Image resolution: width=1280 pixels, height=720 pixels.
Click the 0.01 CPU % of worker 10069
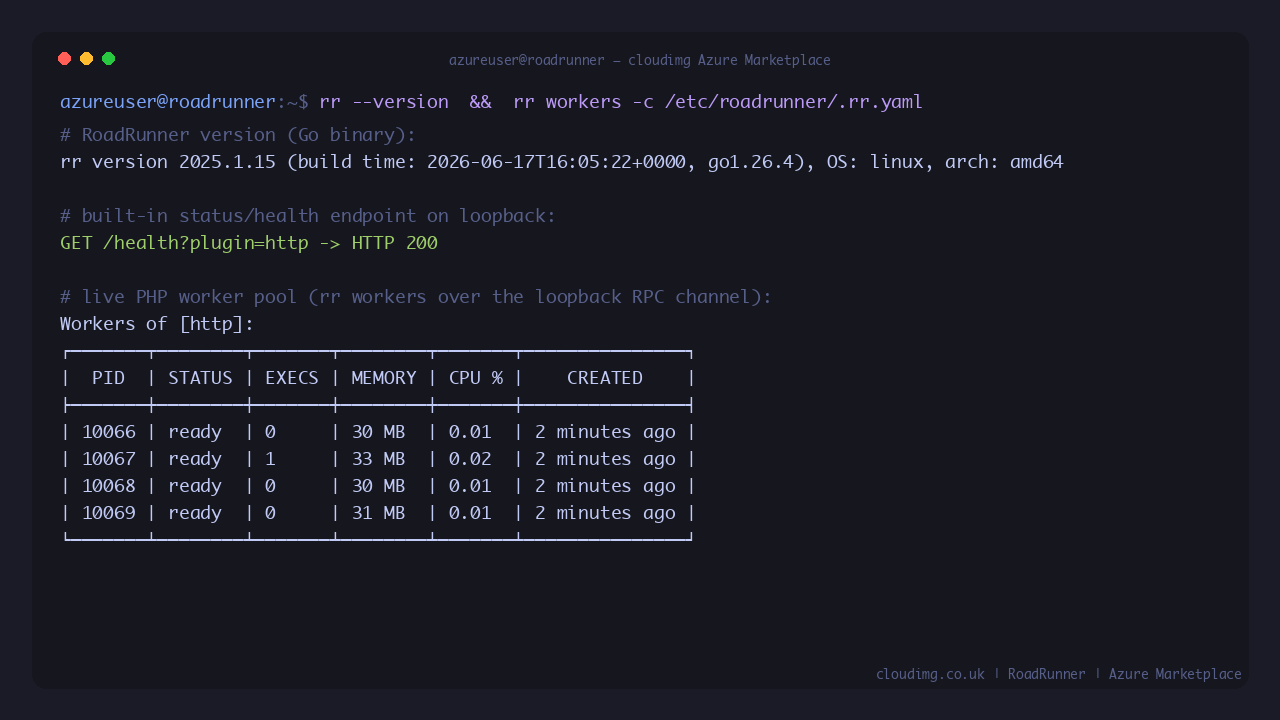pyautogui.click(x=470, y=513)
